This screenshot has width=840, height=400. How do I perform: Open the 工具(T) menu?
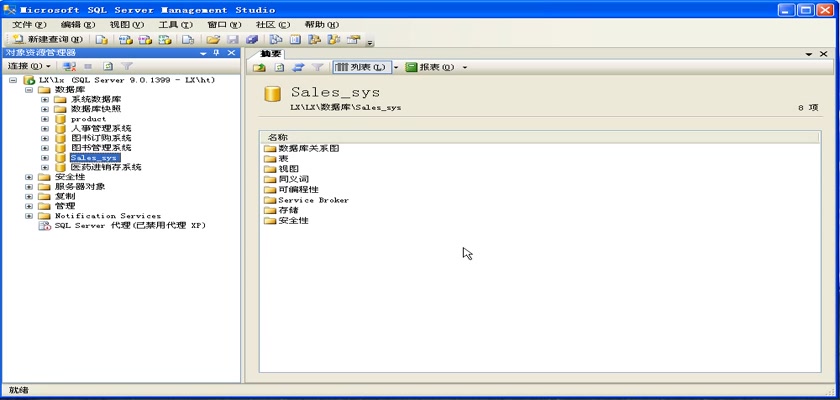176,25
